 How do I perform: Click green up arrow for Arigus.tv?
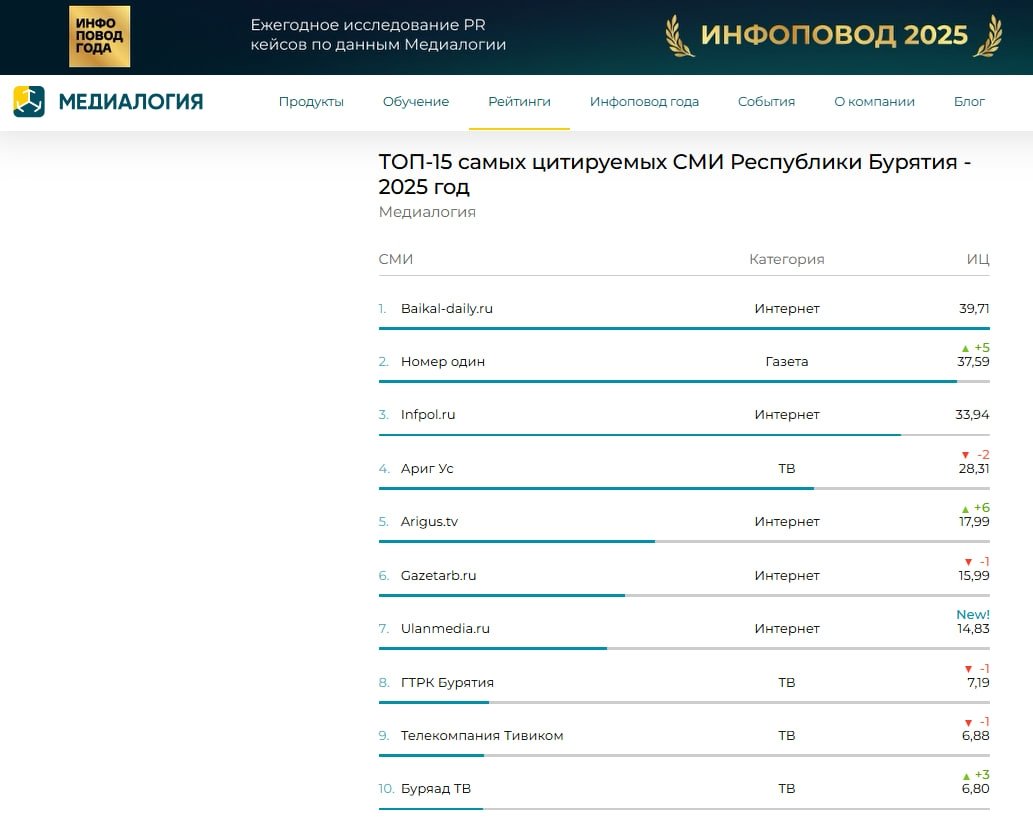[965, 509]
